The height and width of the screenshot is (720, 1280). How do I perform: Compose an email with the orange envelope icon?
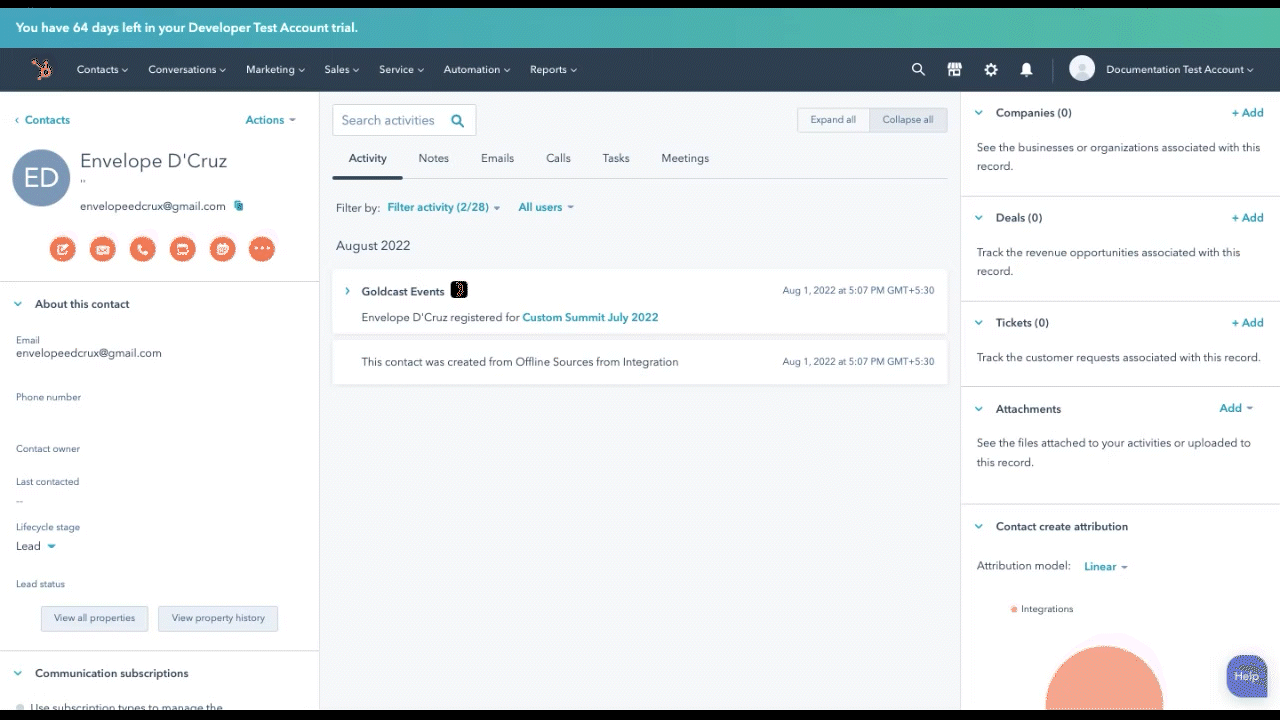[x=103, y=249]
